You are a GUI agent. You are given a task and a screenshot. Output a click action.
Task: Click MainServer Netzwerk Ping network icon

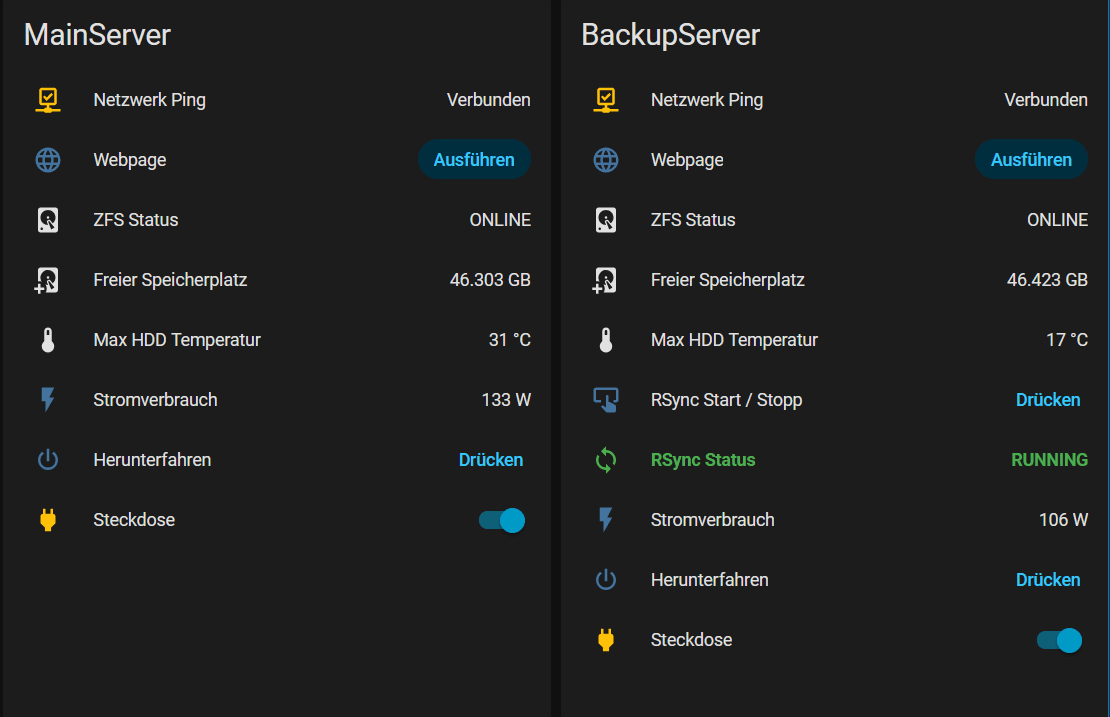(x=48, y=100)
